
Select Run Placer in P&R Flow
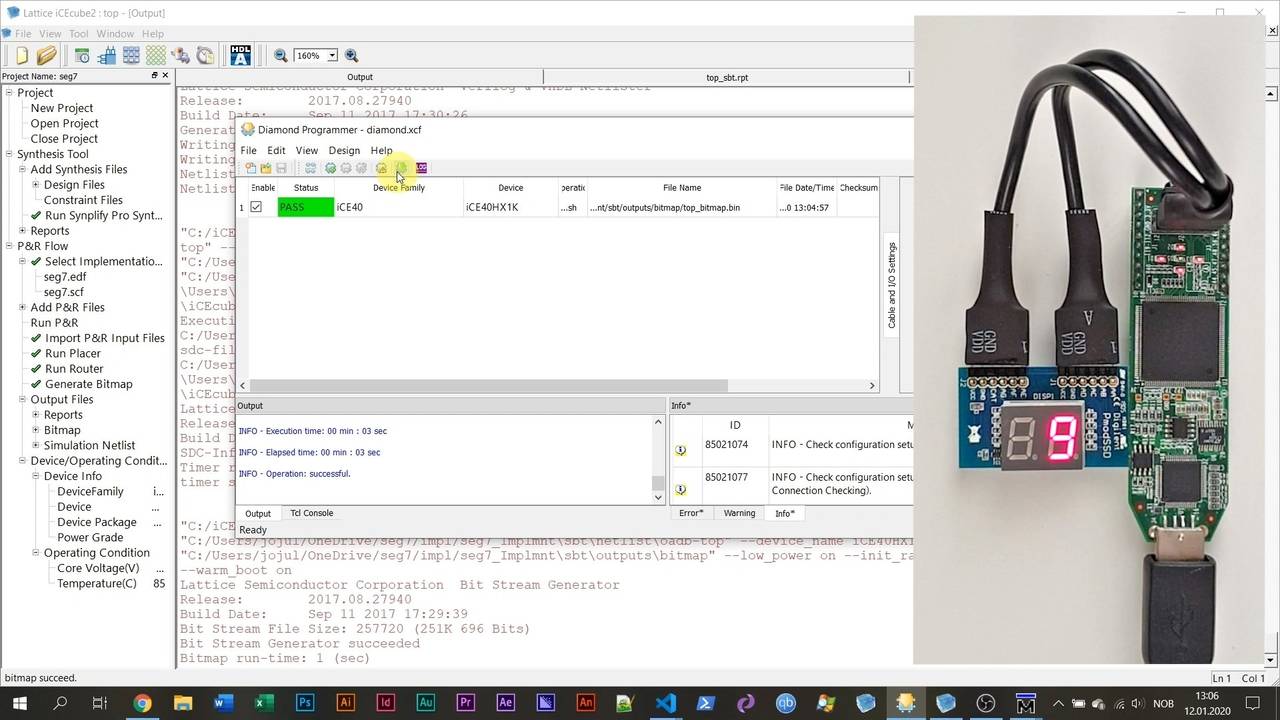[x=73, y=353]
